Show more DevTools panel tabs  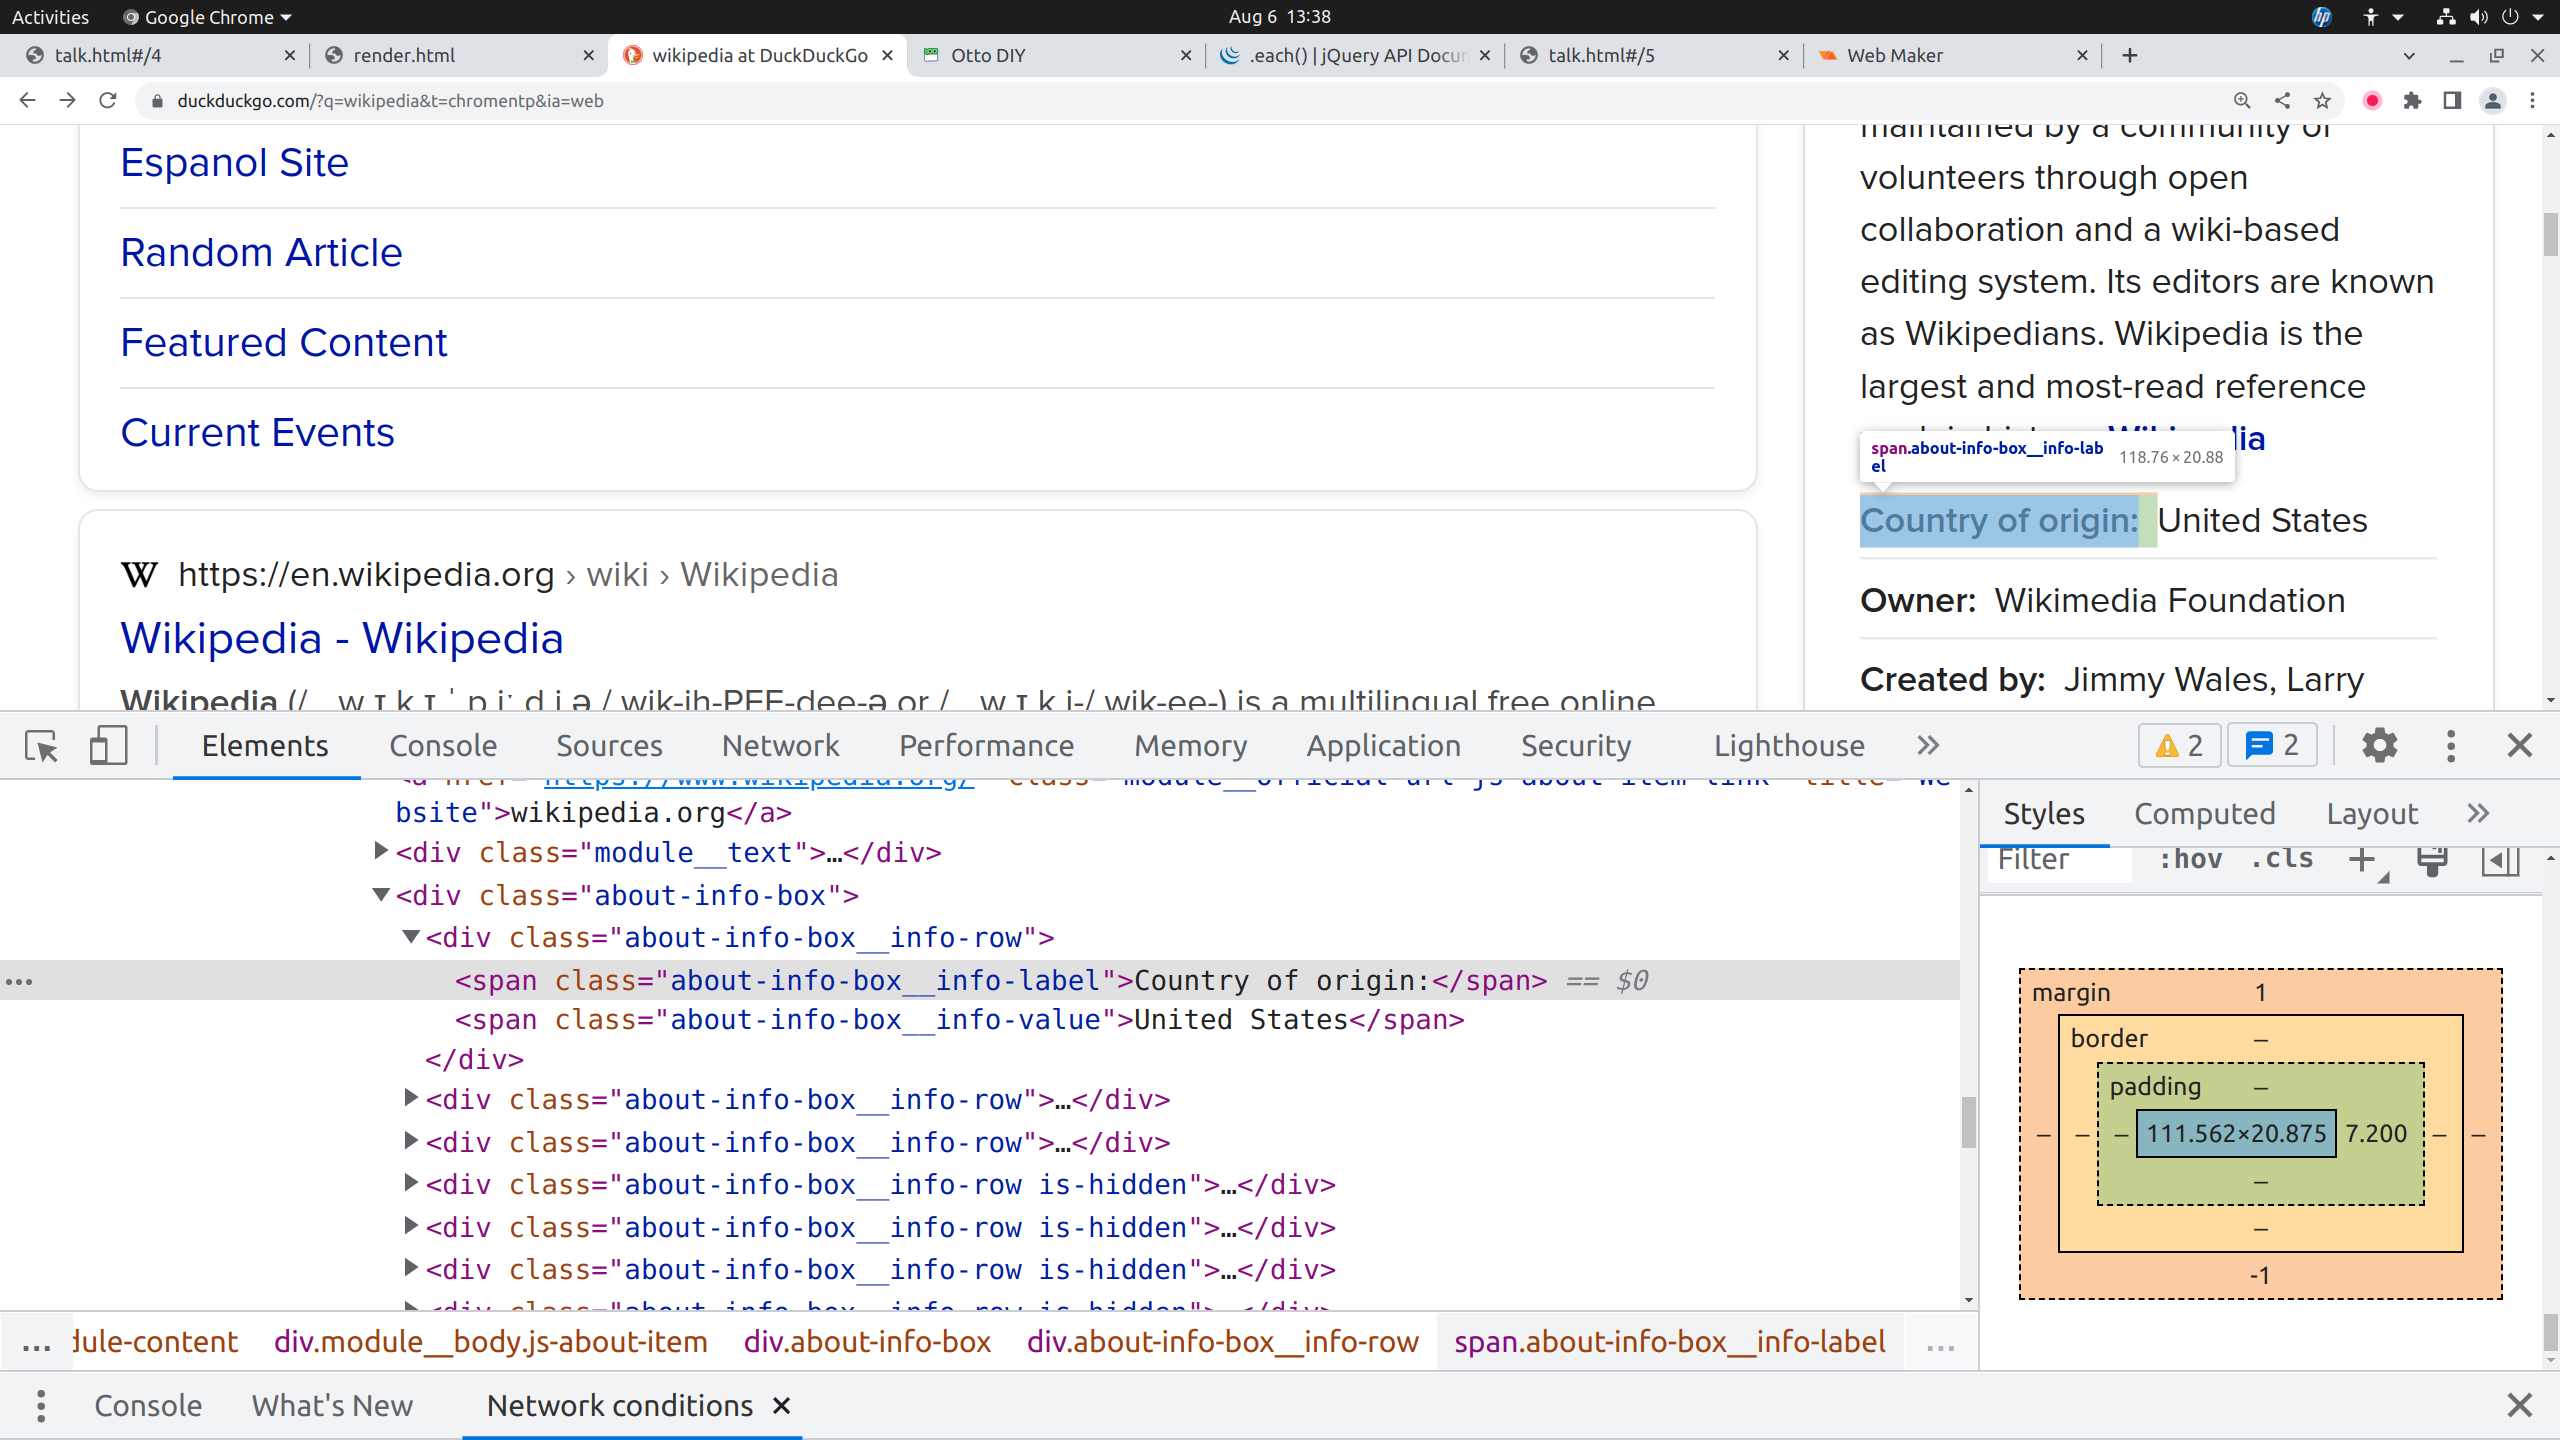click(1928, 746)
